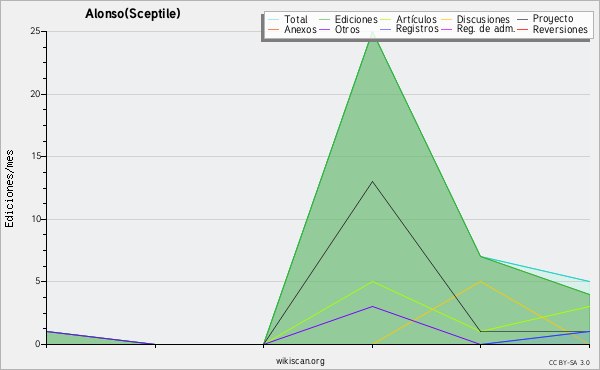This screenshot has height=370, width=600.
Task: Click the orange Anexos line swatch
Action: click(x=274, y=29)
